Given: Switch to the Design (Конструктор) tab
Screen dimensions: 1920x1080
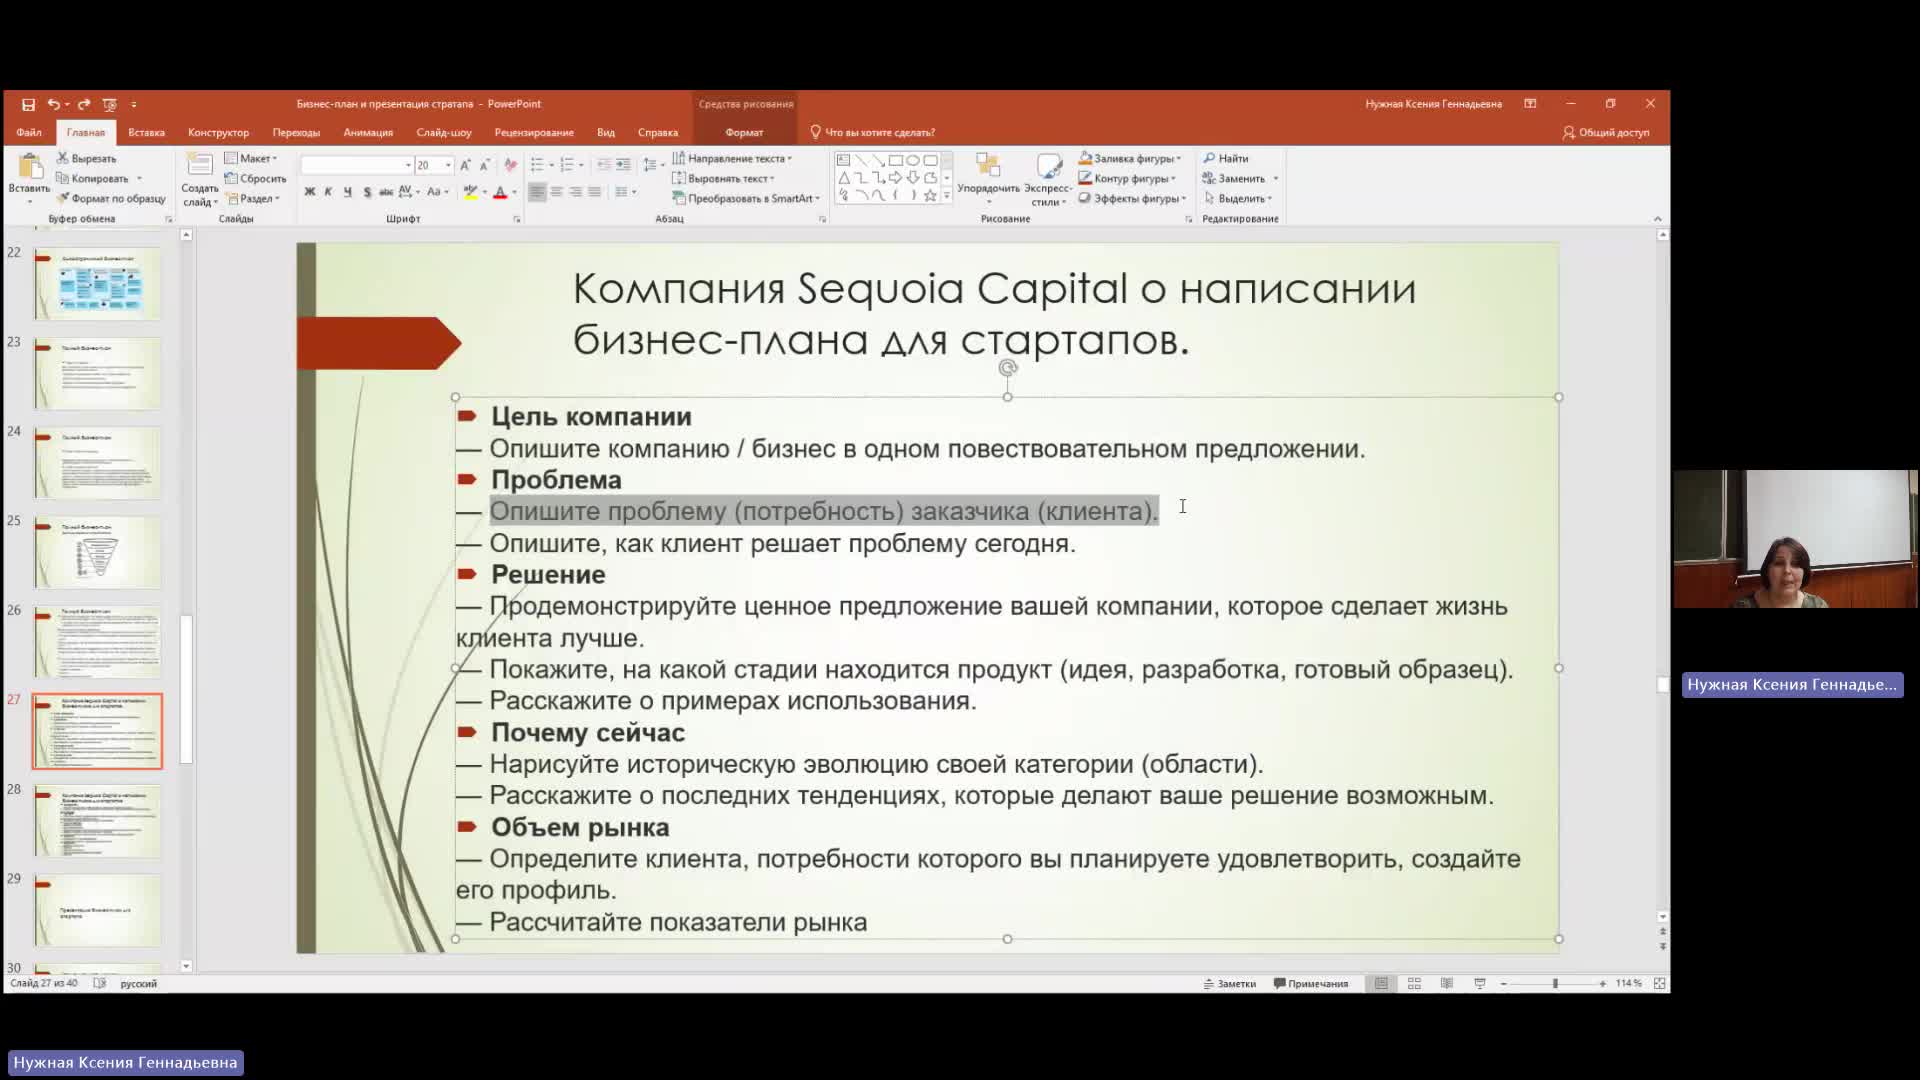Looking at the screenshot, I should 218,132.
